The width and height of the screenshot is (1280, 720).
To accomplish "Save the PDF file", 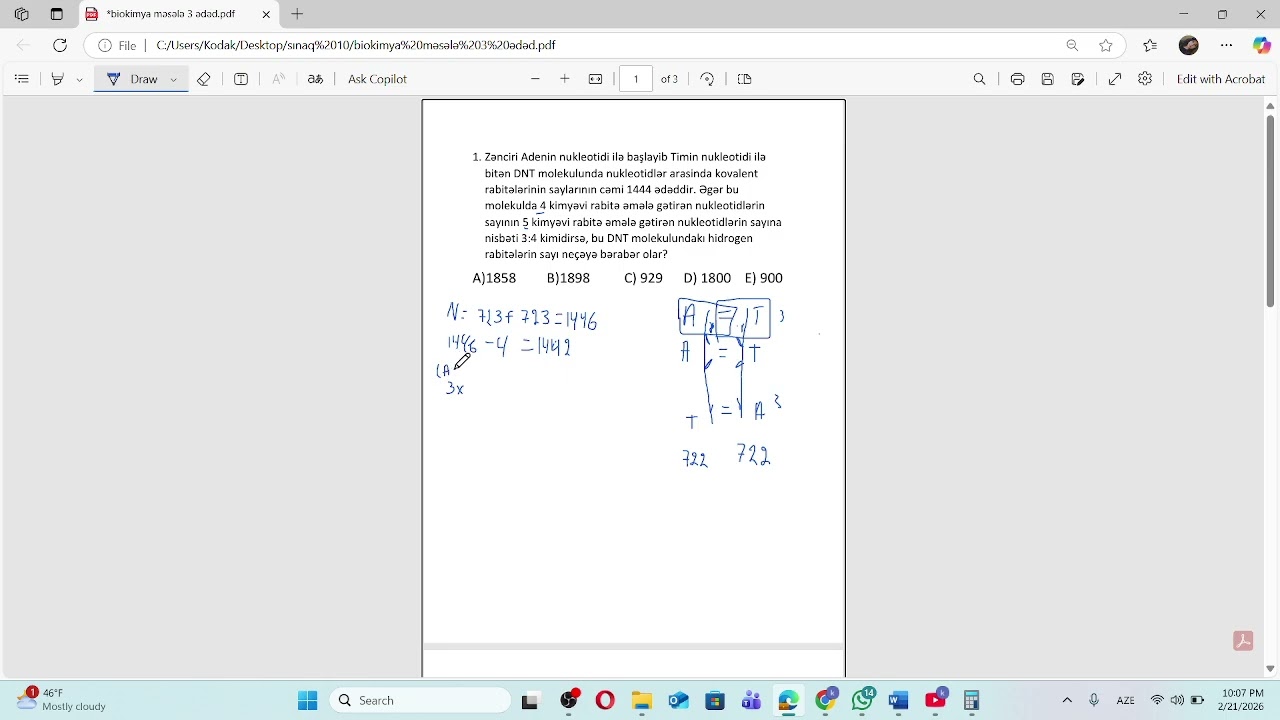I will (1048, 79).
